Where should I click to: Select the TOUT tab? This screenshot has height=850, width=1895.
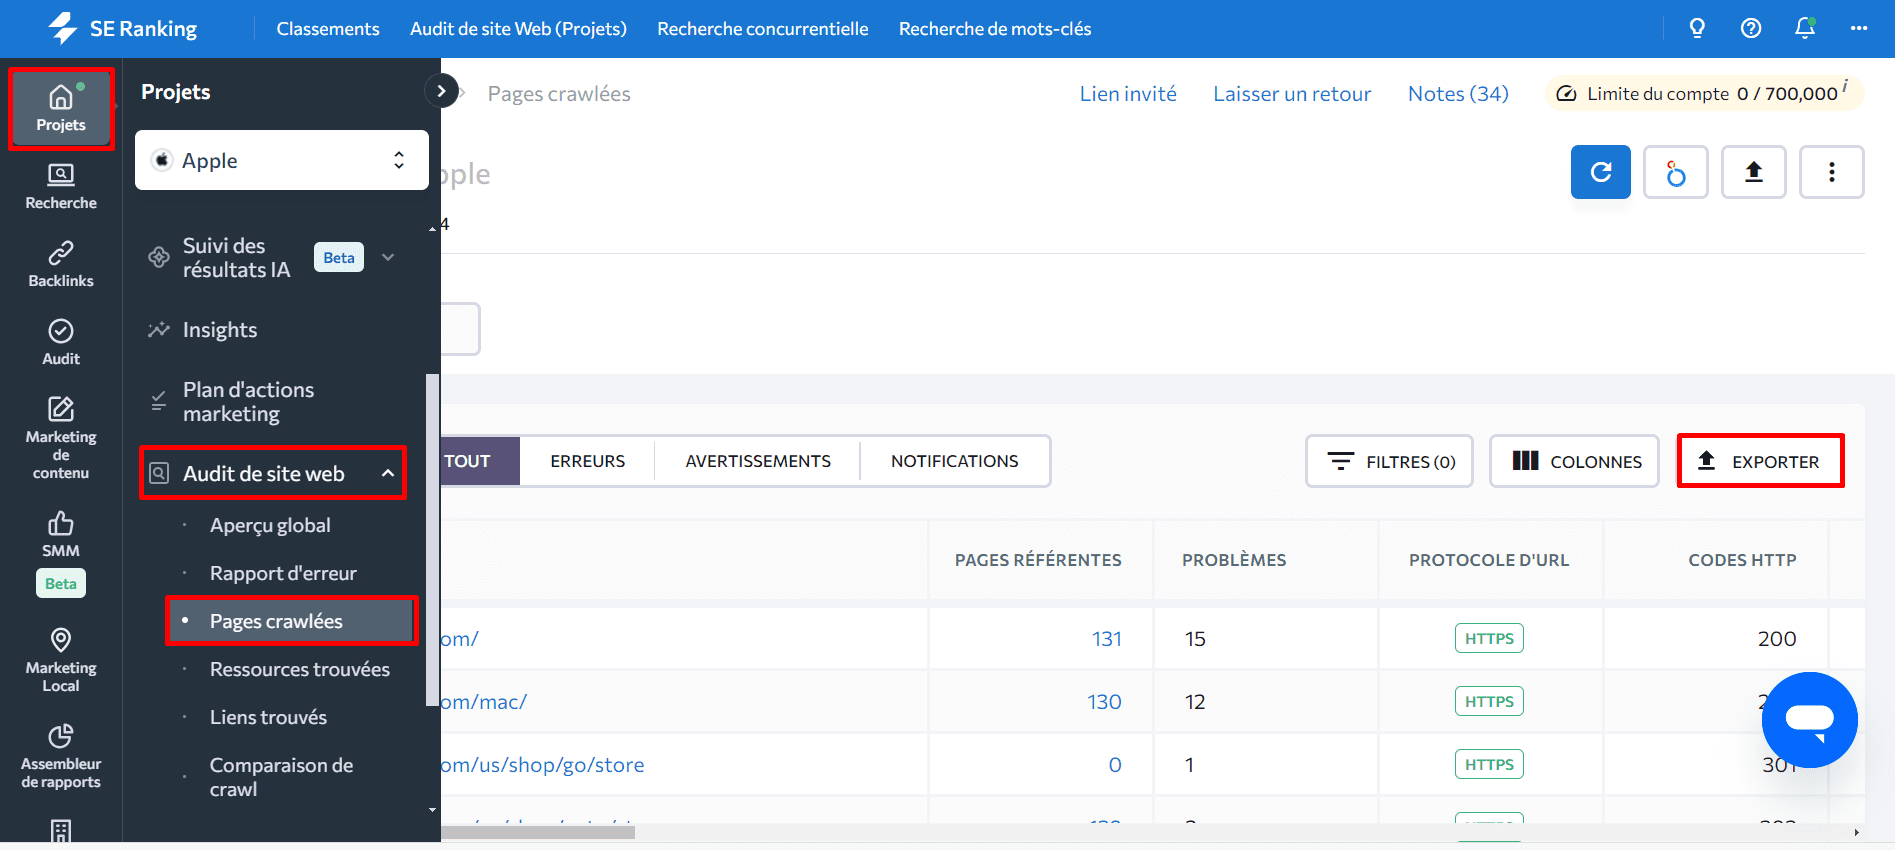(480, 461)
